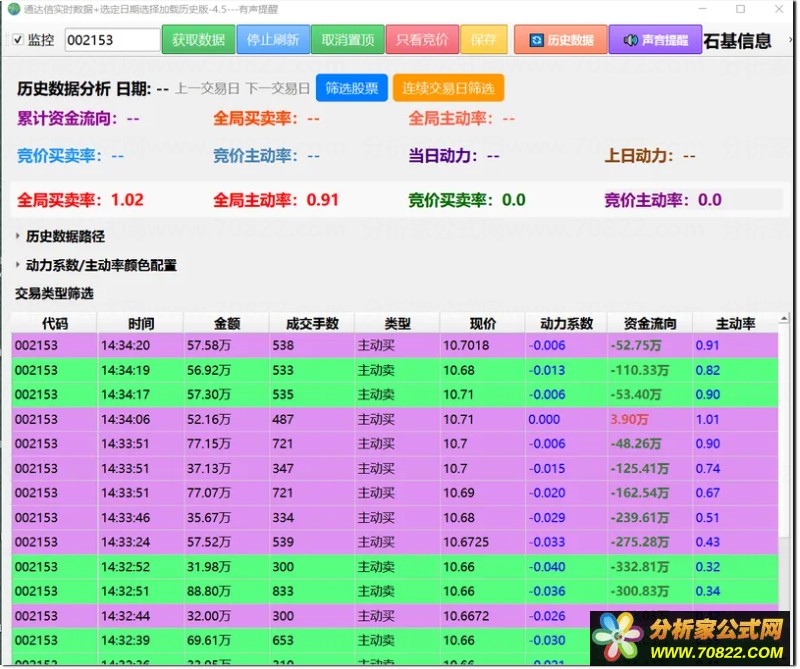Viewport: 800px width, 669px height.
Task: Click the blue 筛选股票 button
Action: [352, 88]
